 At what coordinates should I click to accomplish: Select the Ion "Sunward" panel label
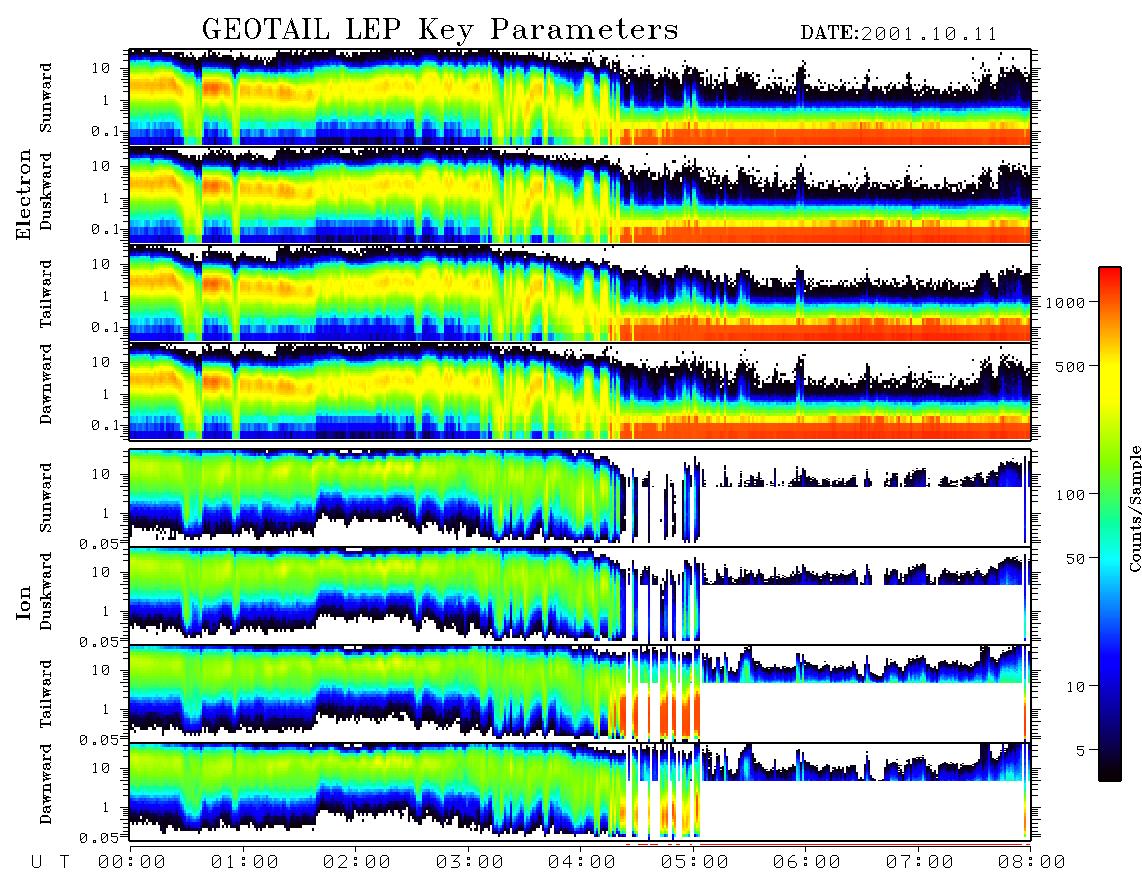pyautogui.click(x=46, y=498)
